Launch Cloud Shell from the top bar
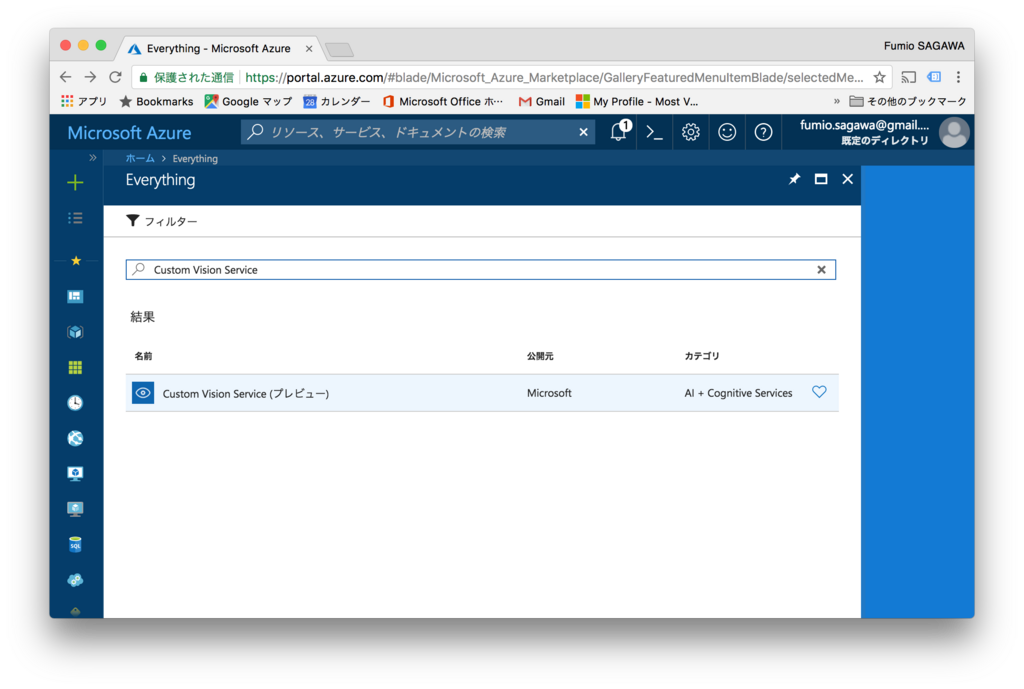This screenshot has width=1024, height=689. pos(654,133)
